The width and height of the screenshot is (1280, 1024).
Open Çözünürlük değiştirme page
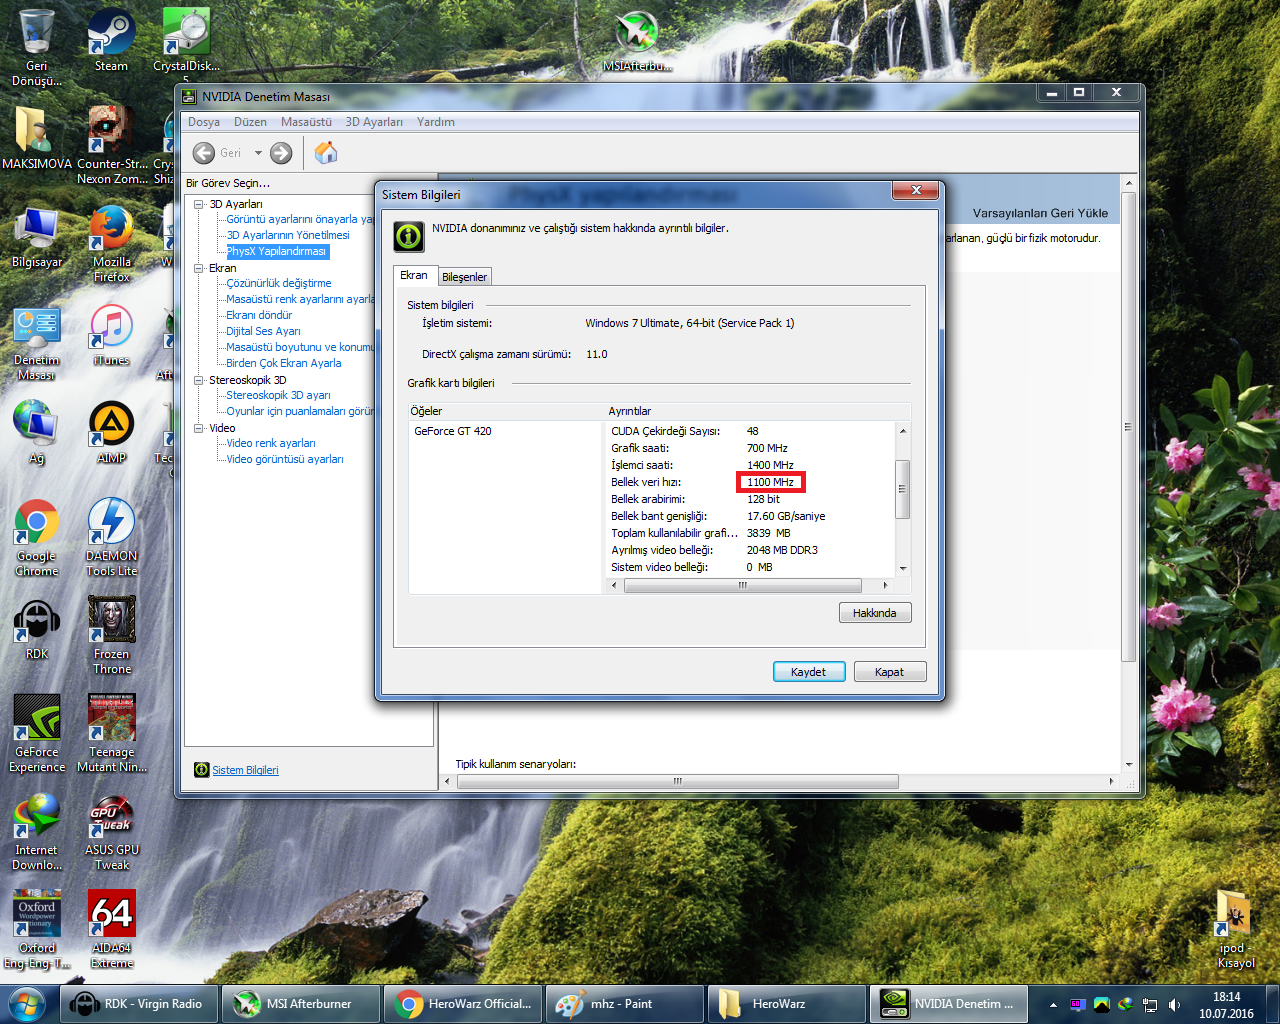pos(279,283)
